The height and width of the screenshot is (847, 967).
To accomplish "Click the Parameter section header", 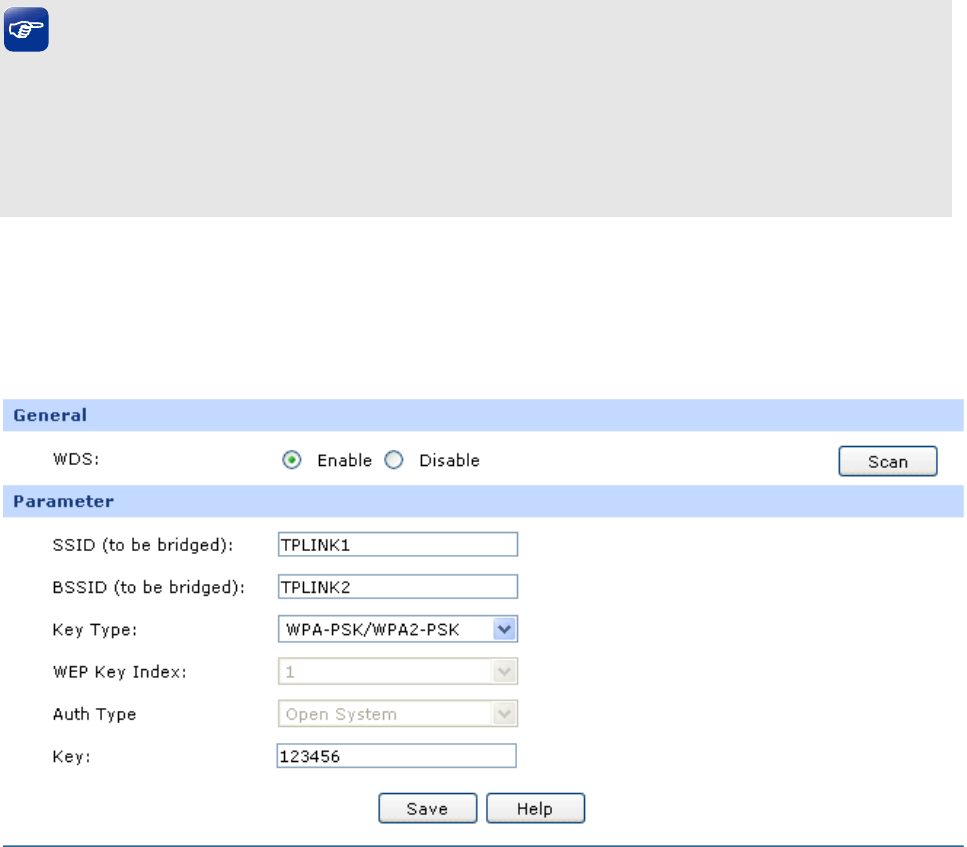I will (x=484, y=501).
